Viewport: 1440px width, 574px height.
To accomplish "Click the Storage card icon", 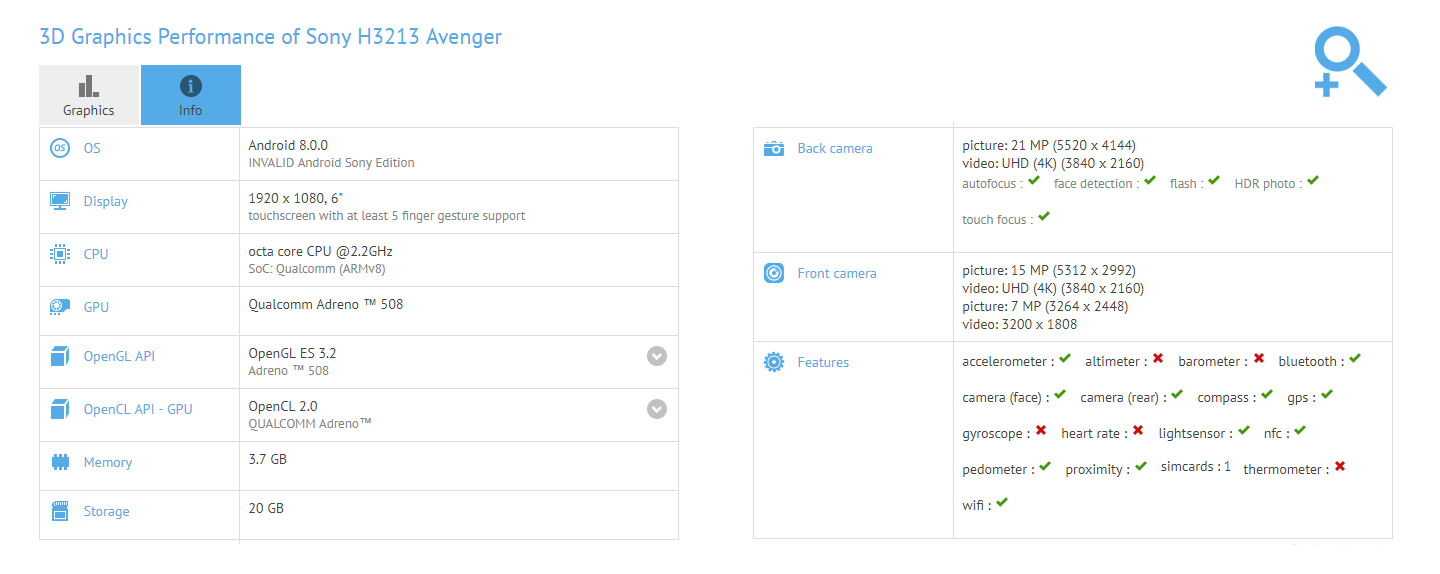I will coord(60,511).
